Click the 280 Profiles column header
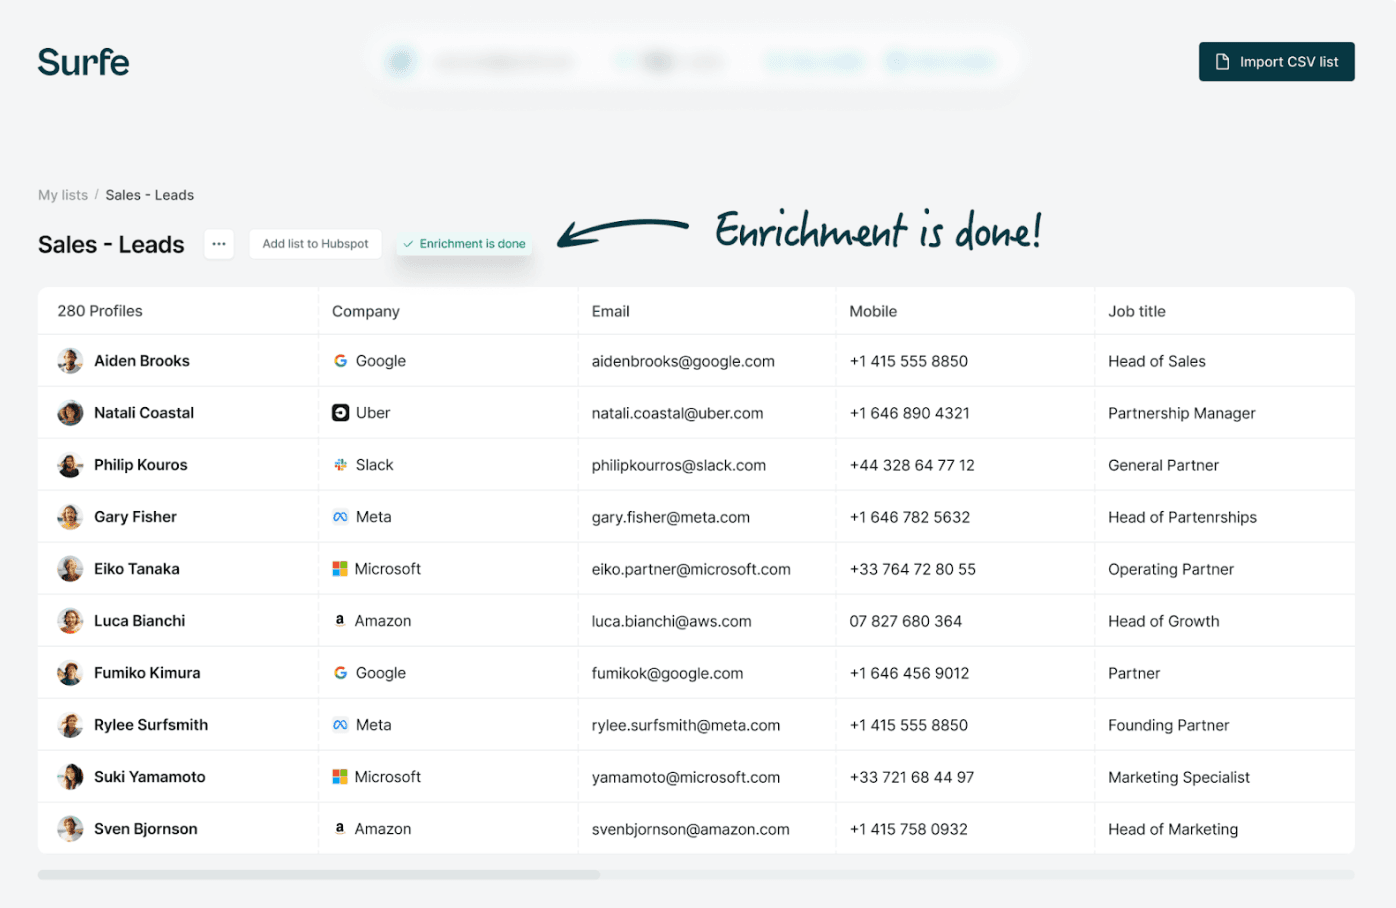The height and width of the screenshot is (908, 1396). coord(100,311)
